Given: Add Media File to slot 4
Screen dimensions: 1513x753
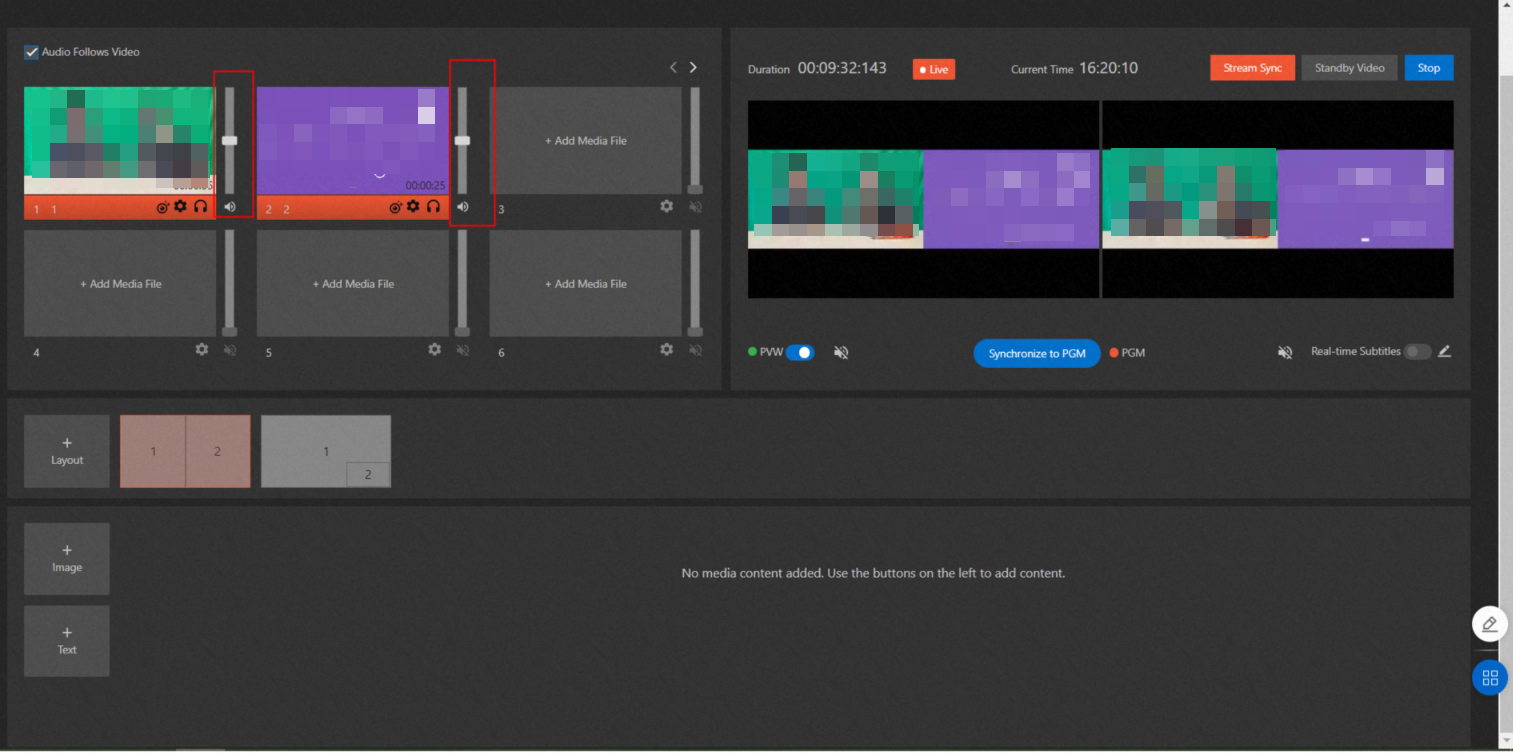Looking at the screenshot, I should coord(120,284).
